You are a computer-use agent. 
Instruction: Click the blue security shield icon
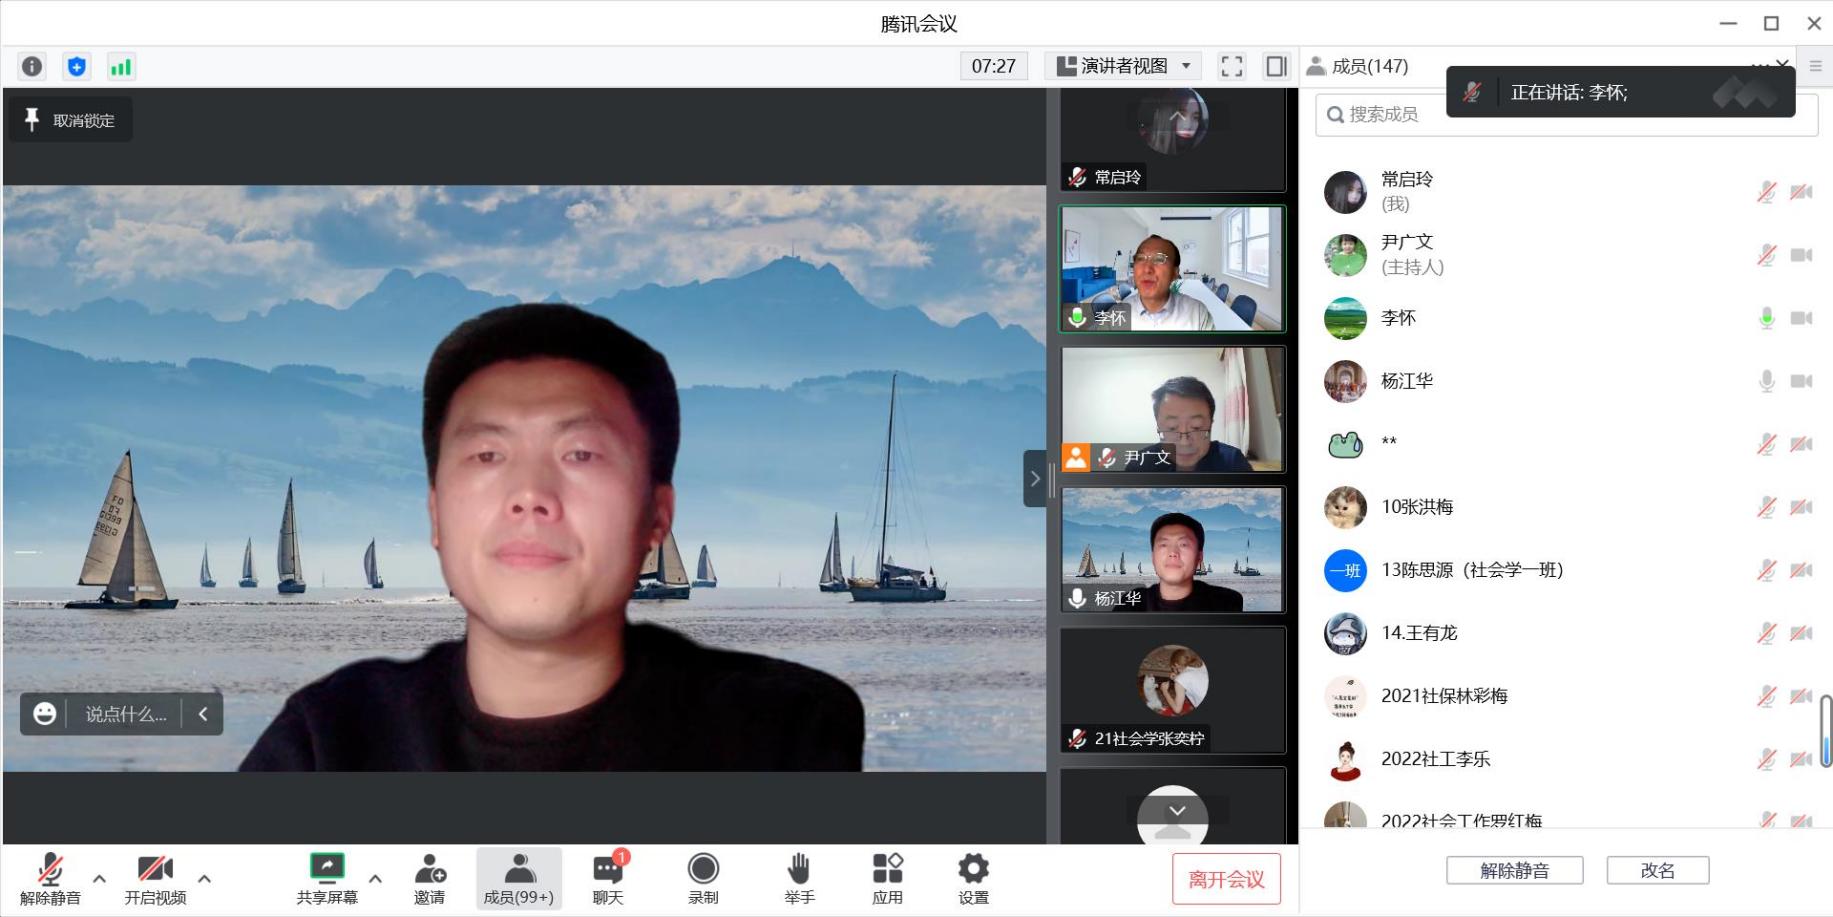click(76, 67)
